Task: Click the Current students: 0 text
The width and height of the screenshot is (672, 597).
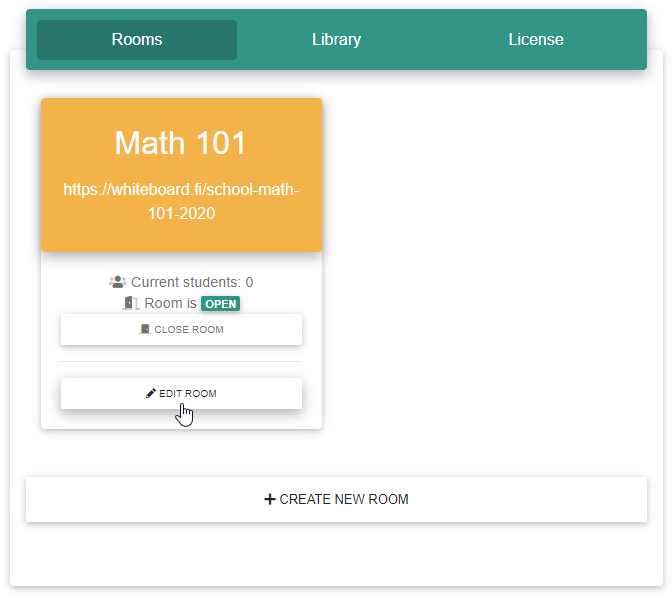Action: tap(192, 282)
